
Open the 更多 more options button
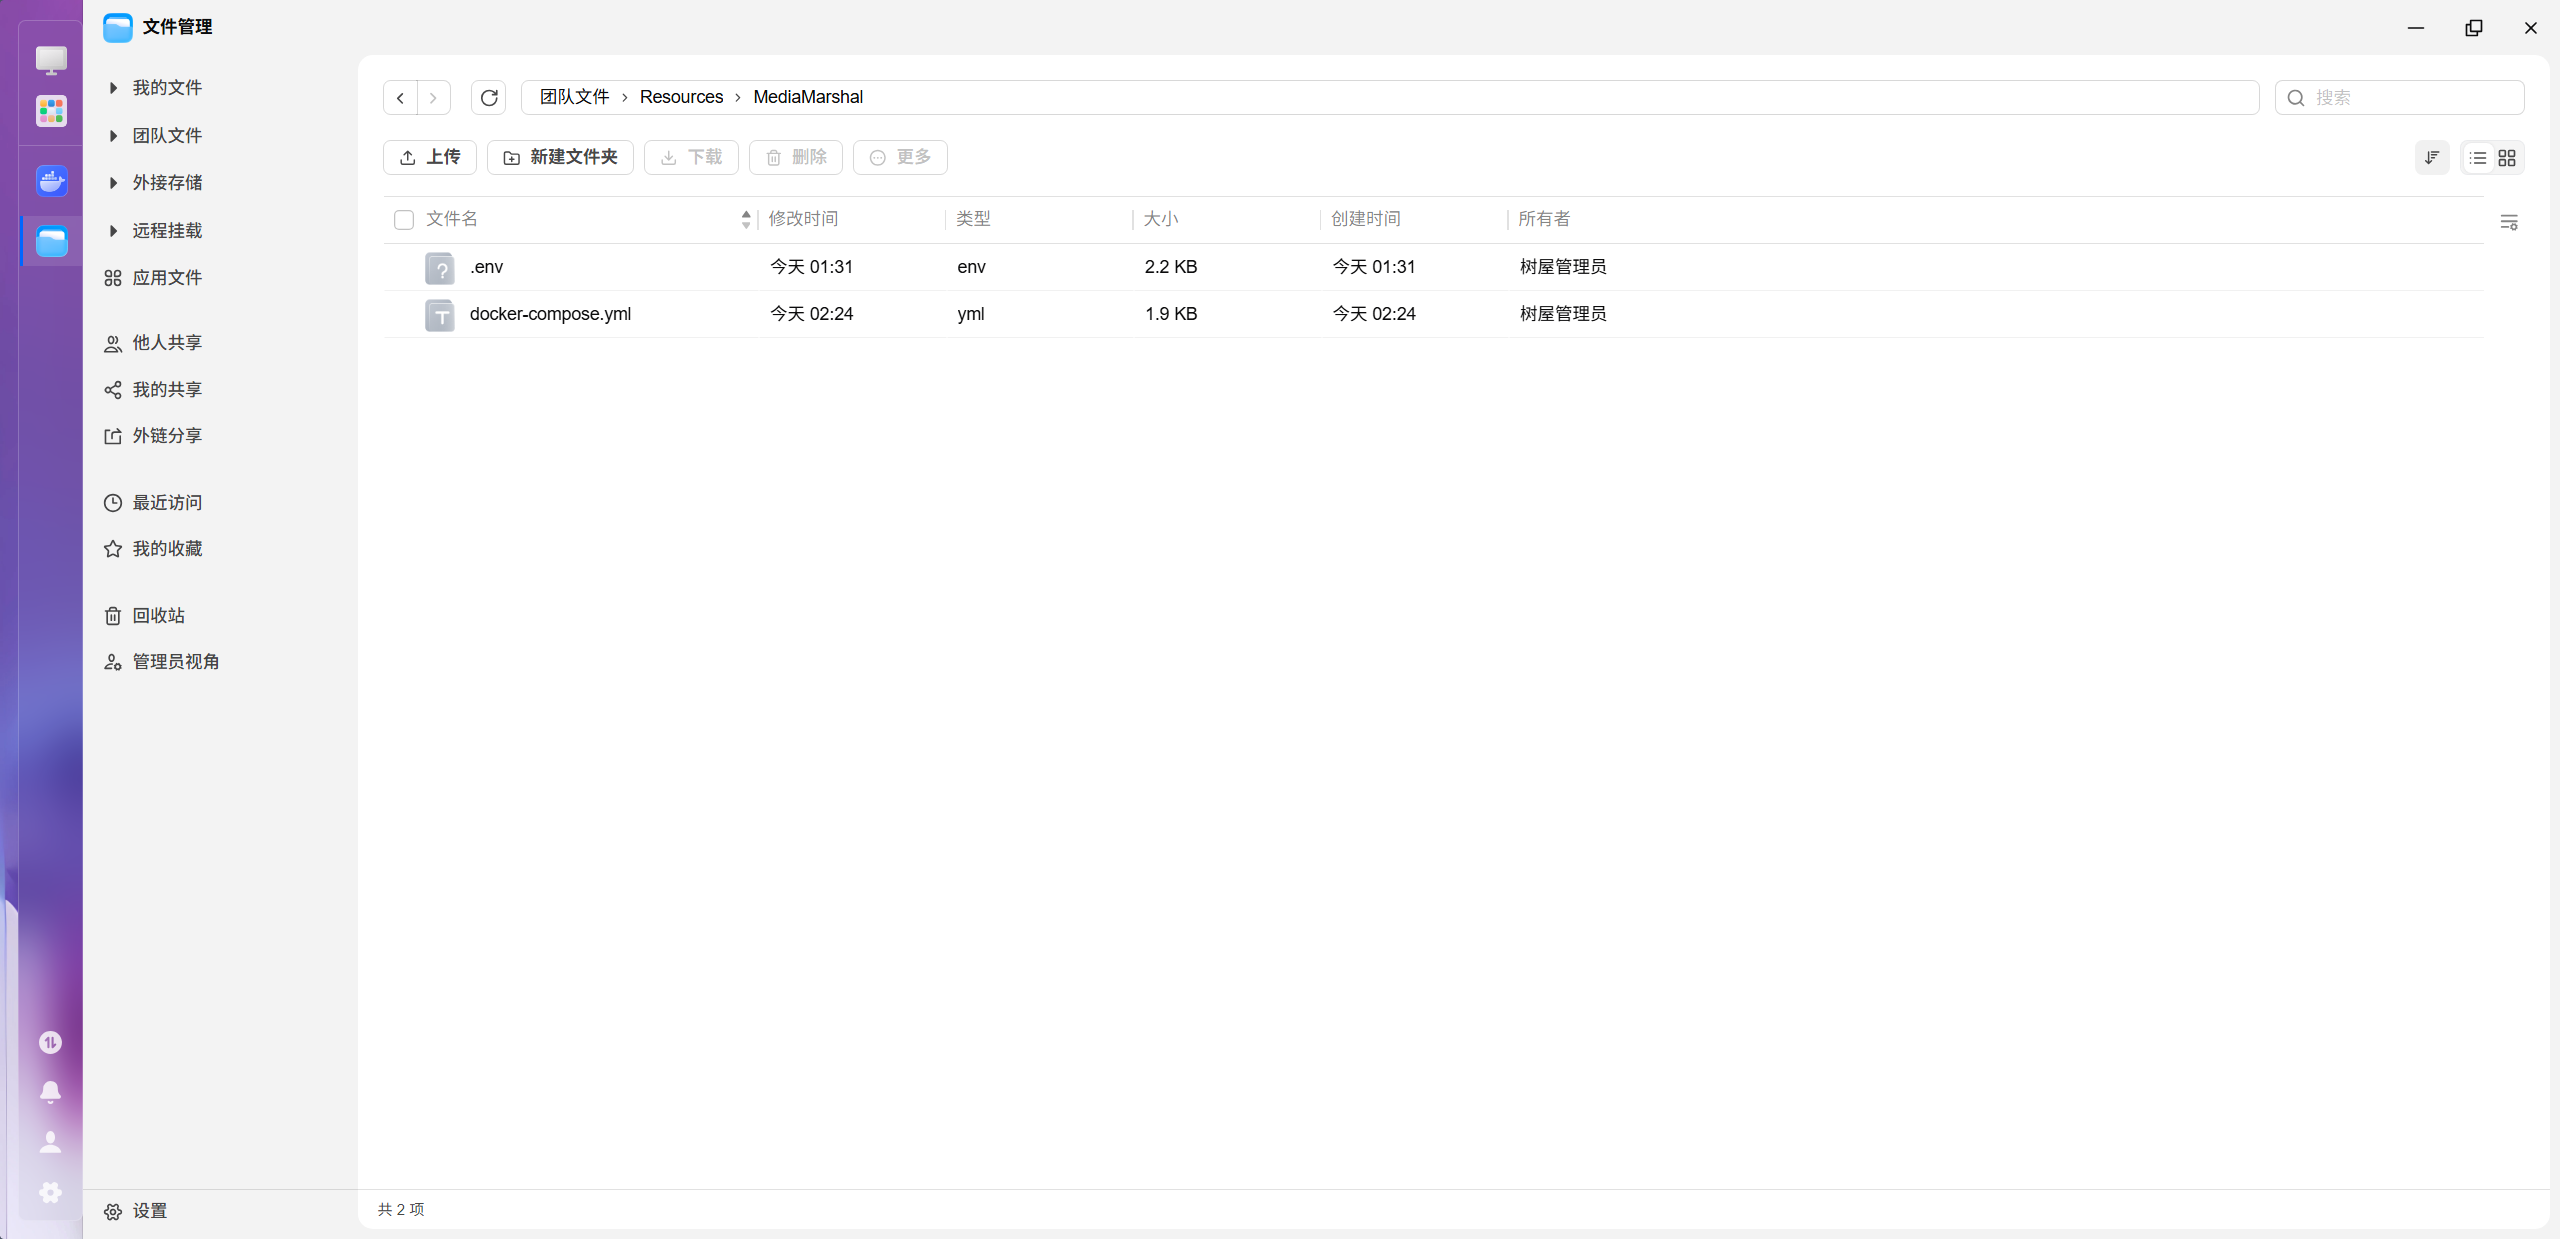click(x=900, y=158)
